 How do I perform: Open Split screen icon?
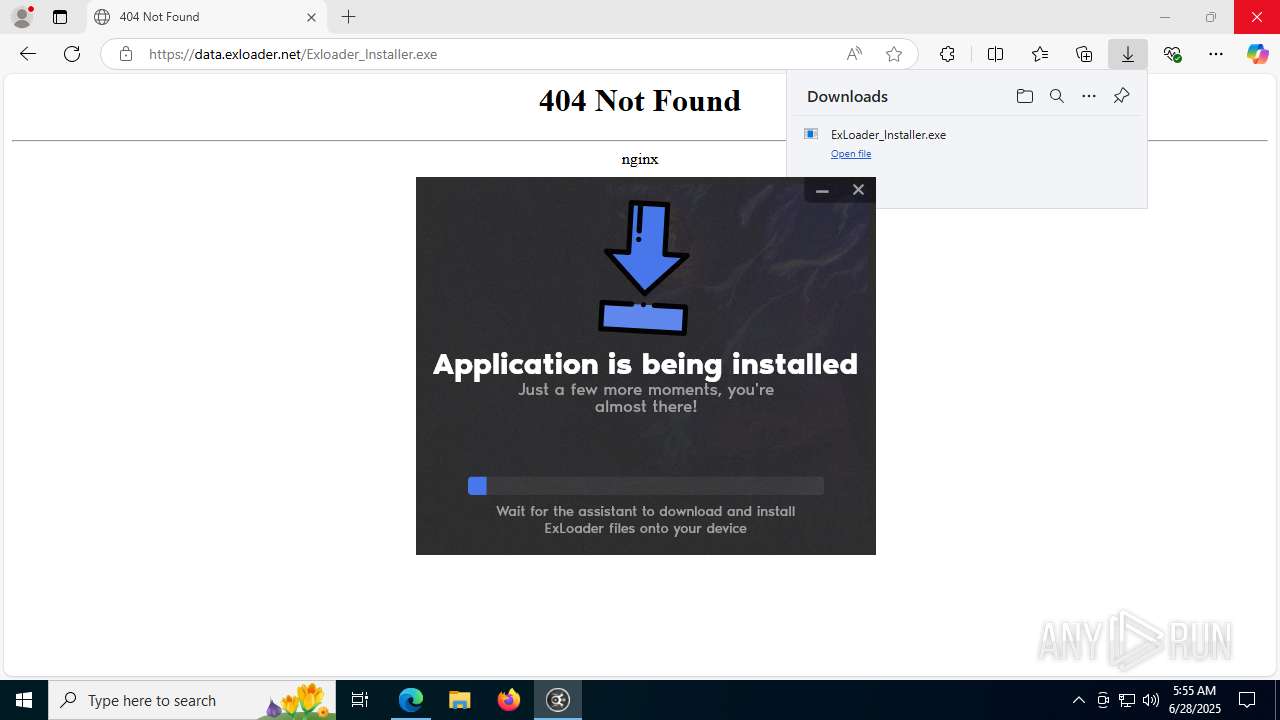(995, 54)
